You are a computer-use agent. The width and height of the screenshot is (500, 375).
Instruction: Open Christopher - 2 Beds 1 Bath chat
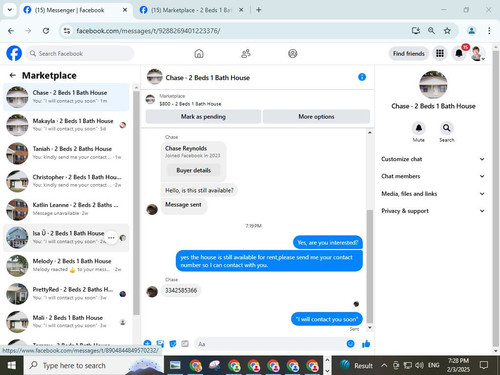66,181
